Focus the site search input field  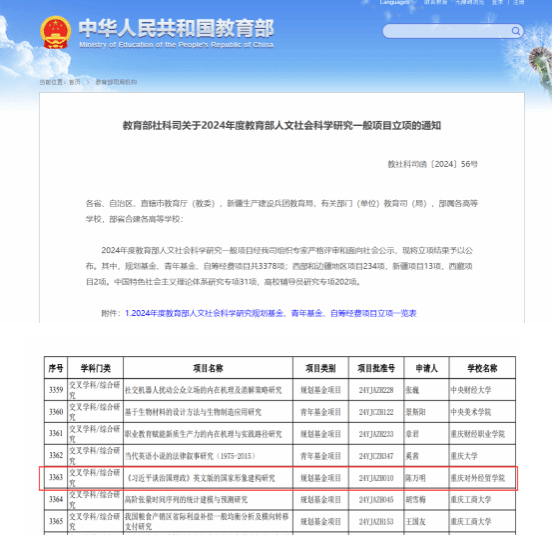(446, 31)
